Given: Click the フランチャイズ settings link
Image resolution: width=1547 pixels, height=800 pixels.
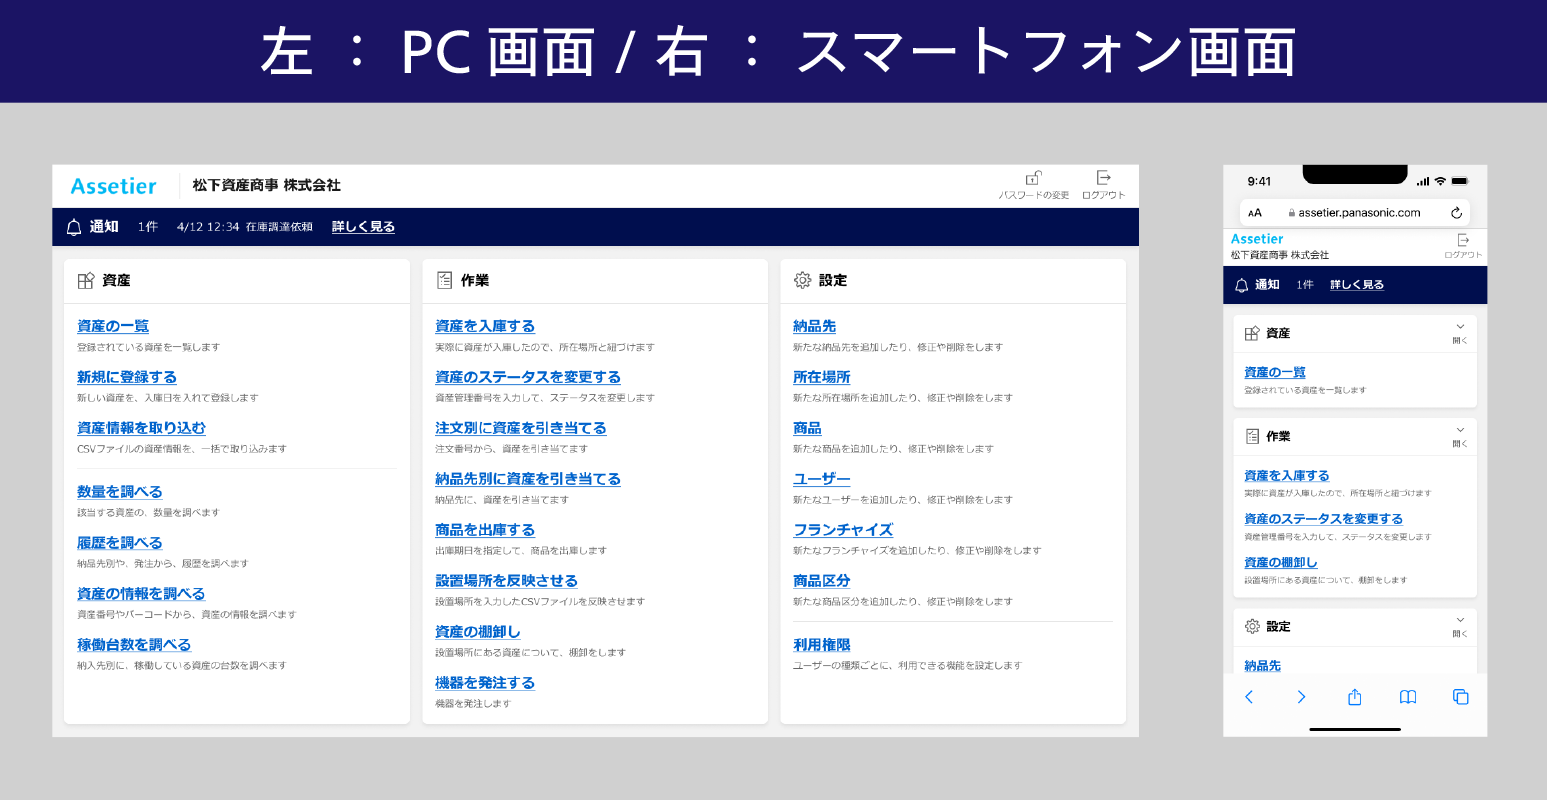Looking at the screenshot, I should pyautogui.click(x=843, y=530).
